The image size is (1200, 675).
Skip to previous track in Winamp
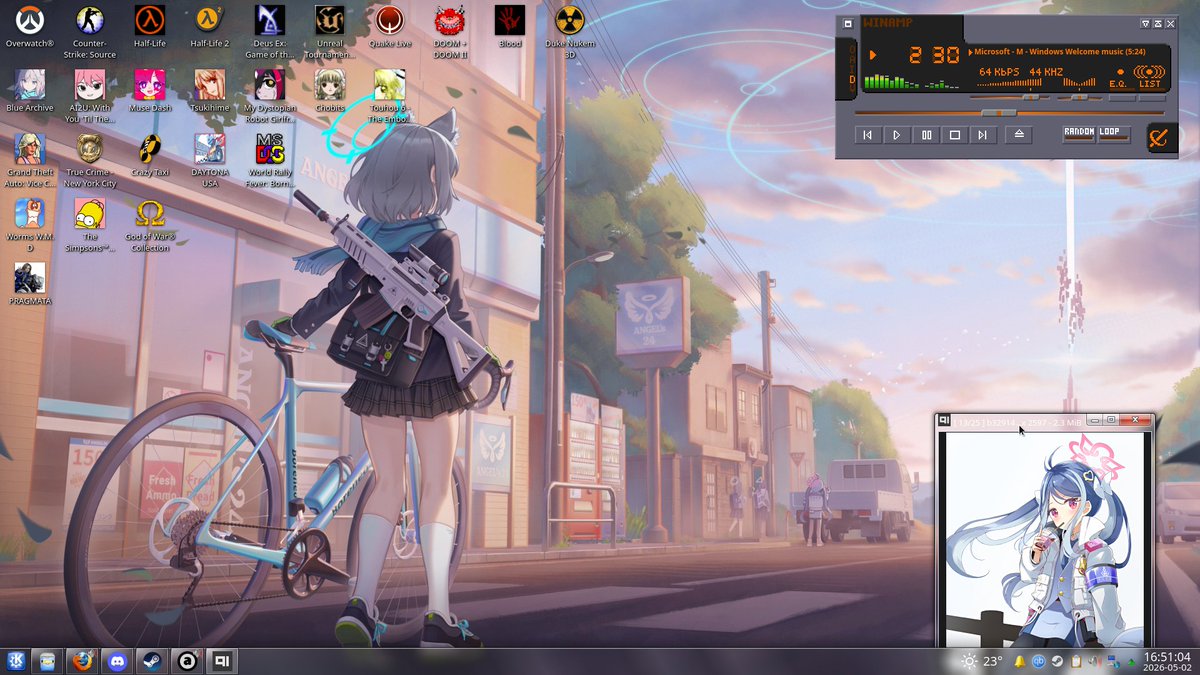868,134
